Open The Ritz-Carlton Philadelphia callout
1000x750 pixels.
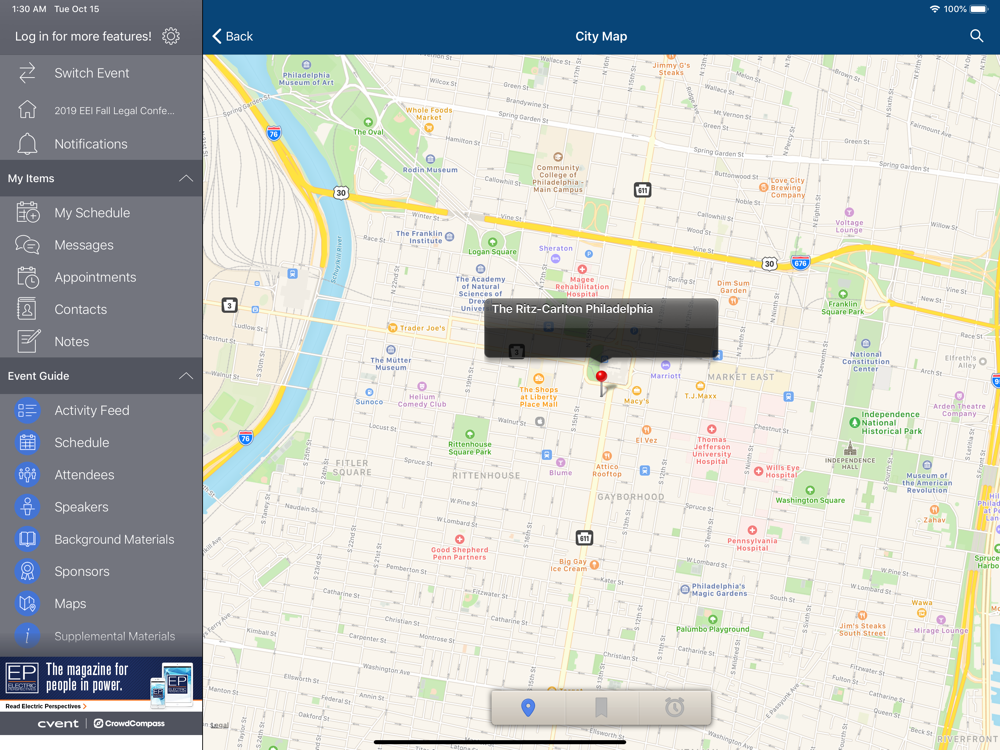[x=601, y=327]
